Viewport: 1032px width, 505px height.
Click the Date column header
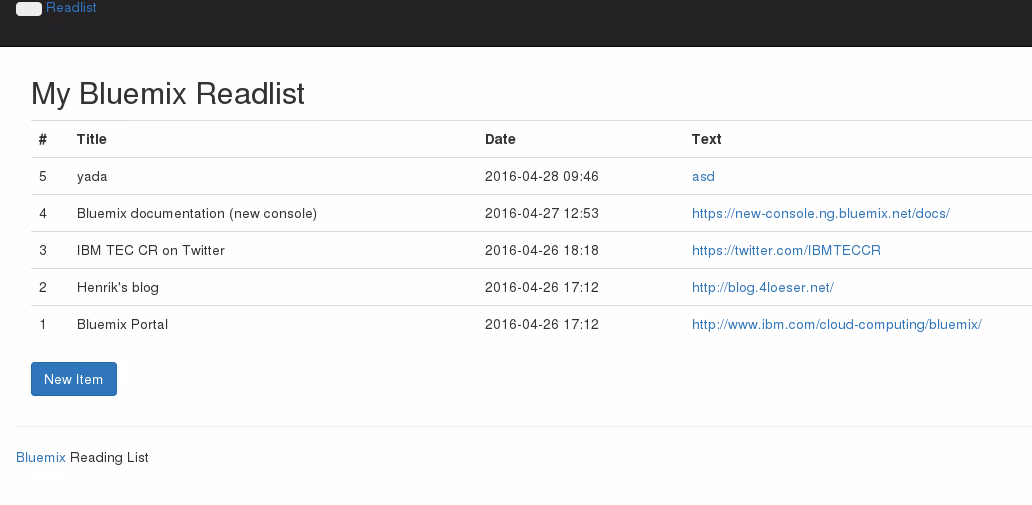500,139
